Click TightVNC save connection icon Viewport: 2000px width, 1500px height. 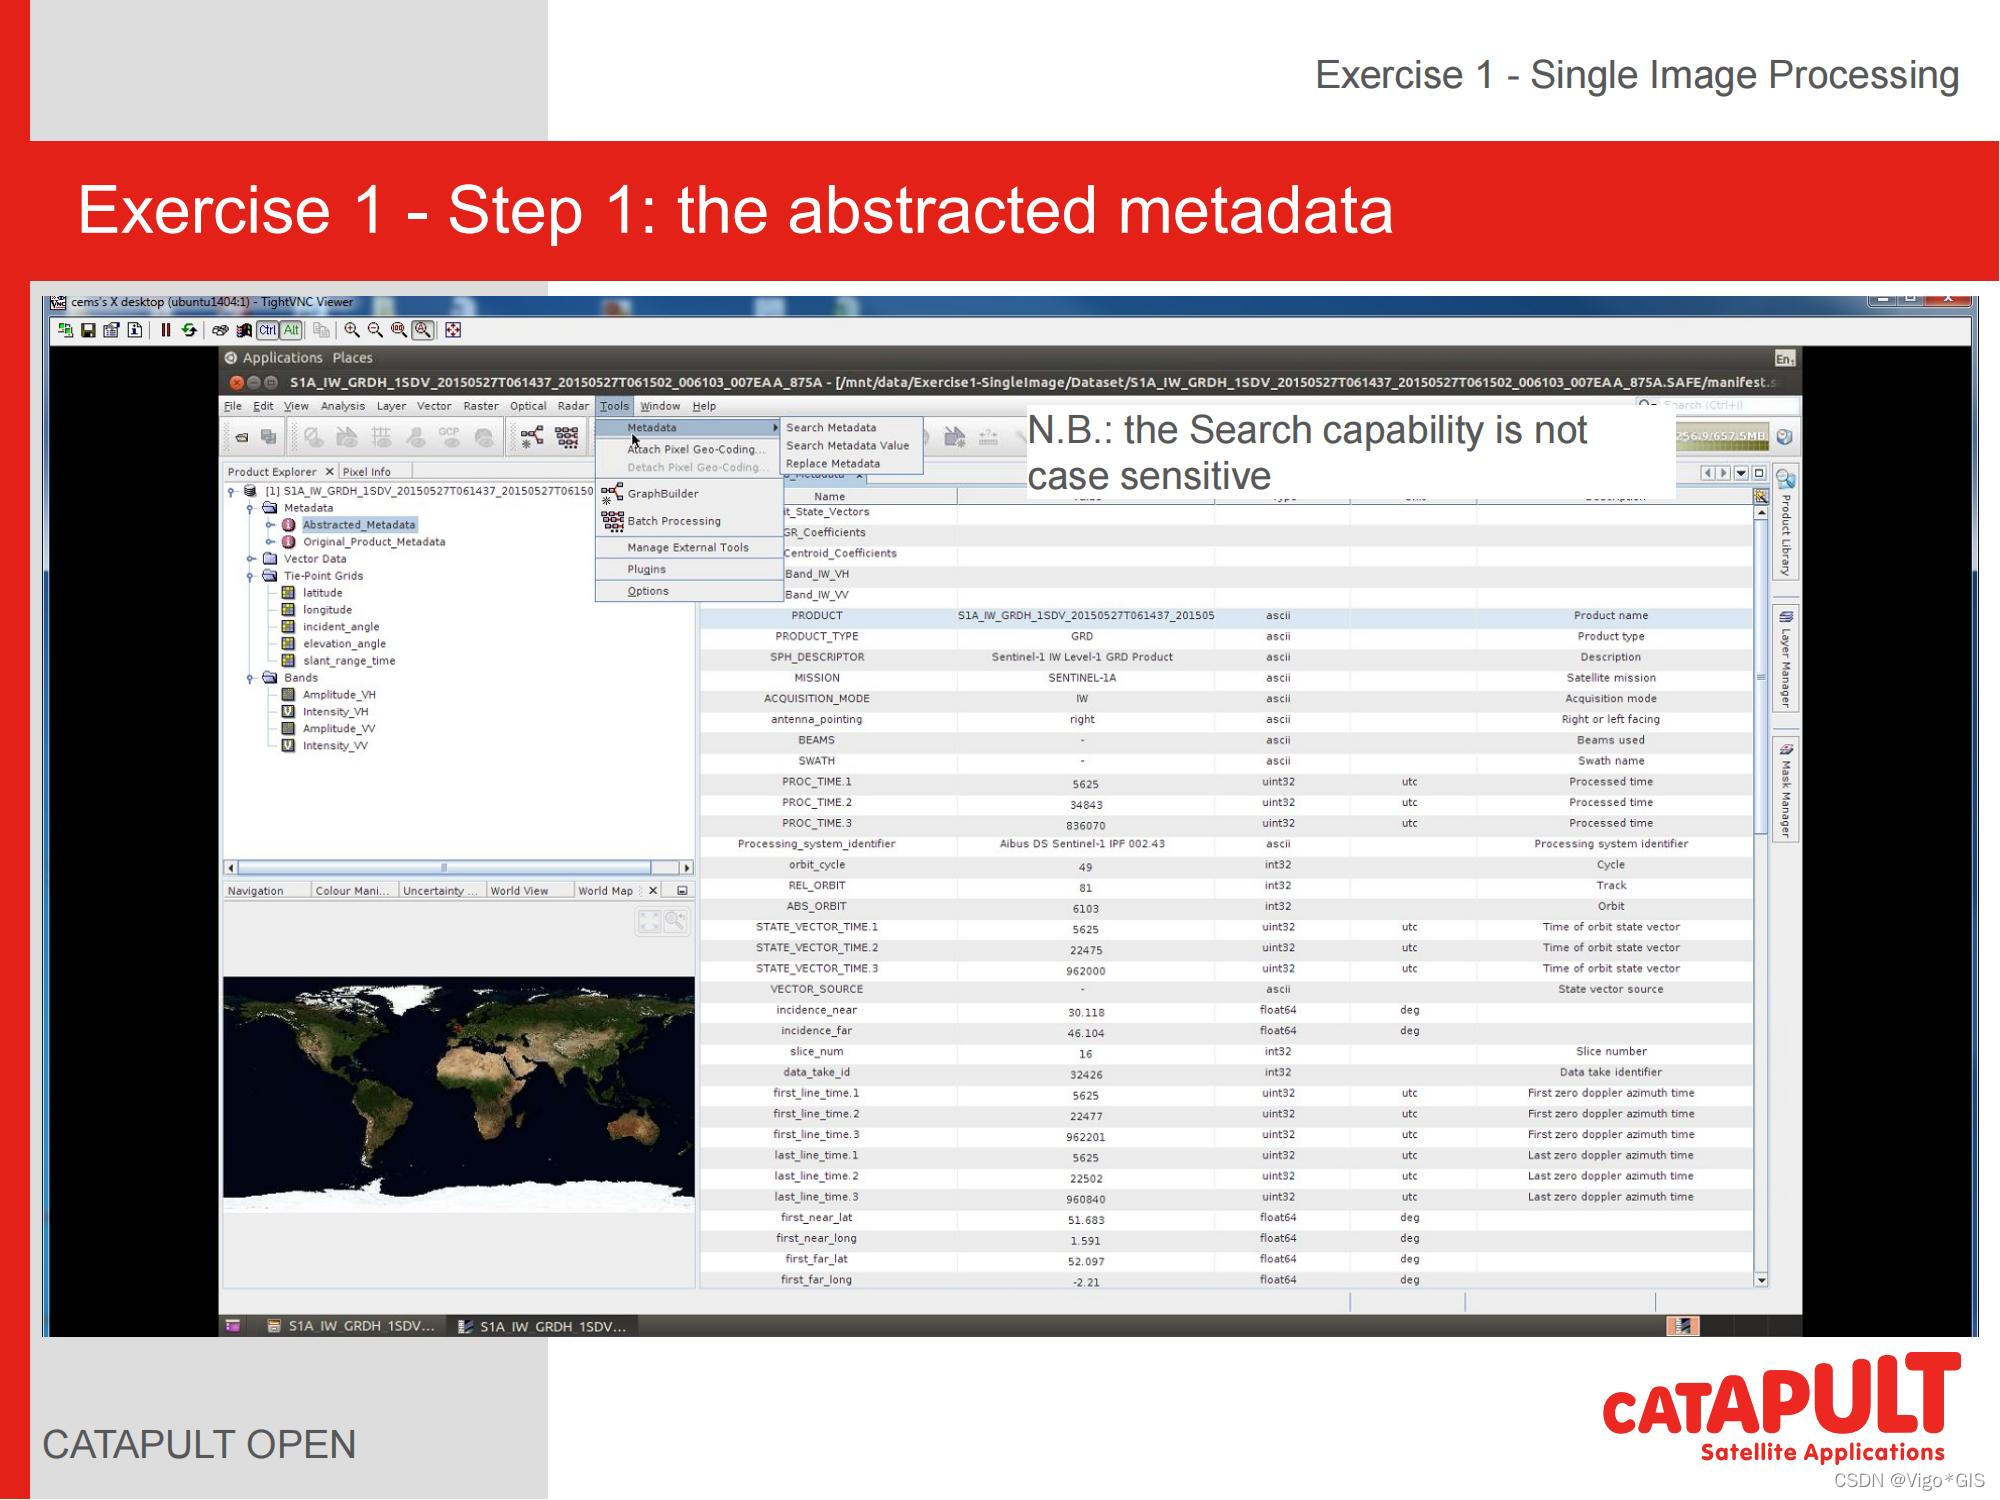88,330
